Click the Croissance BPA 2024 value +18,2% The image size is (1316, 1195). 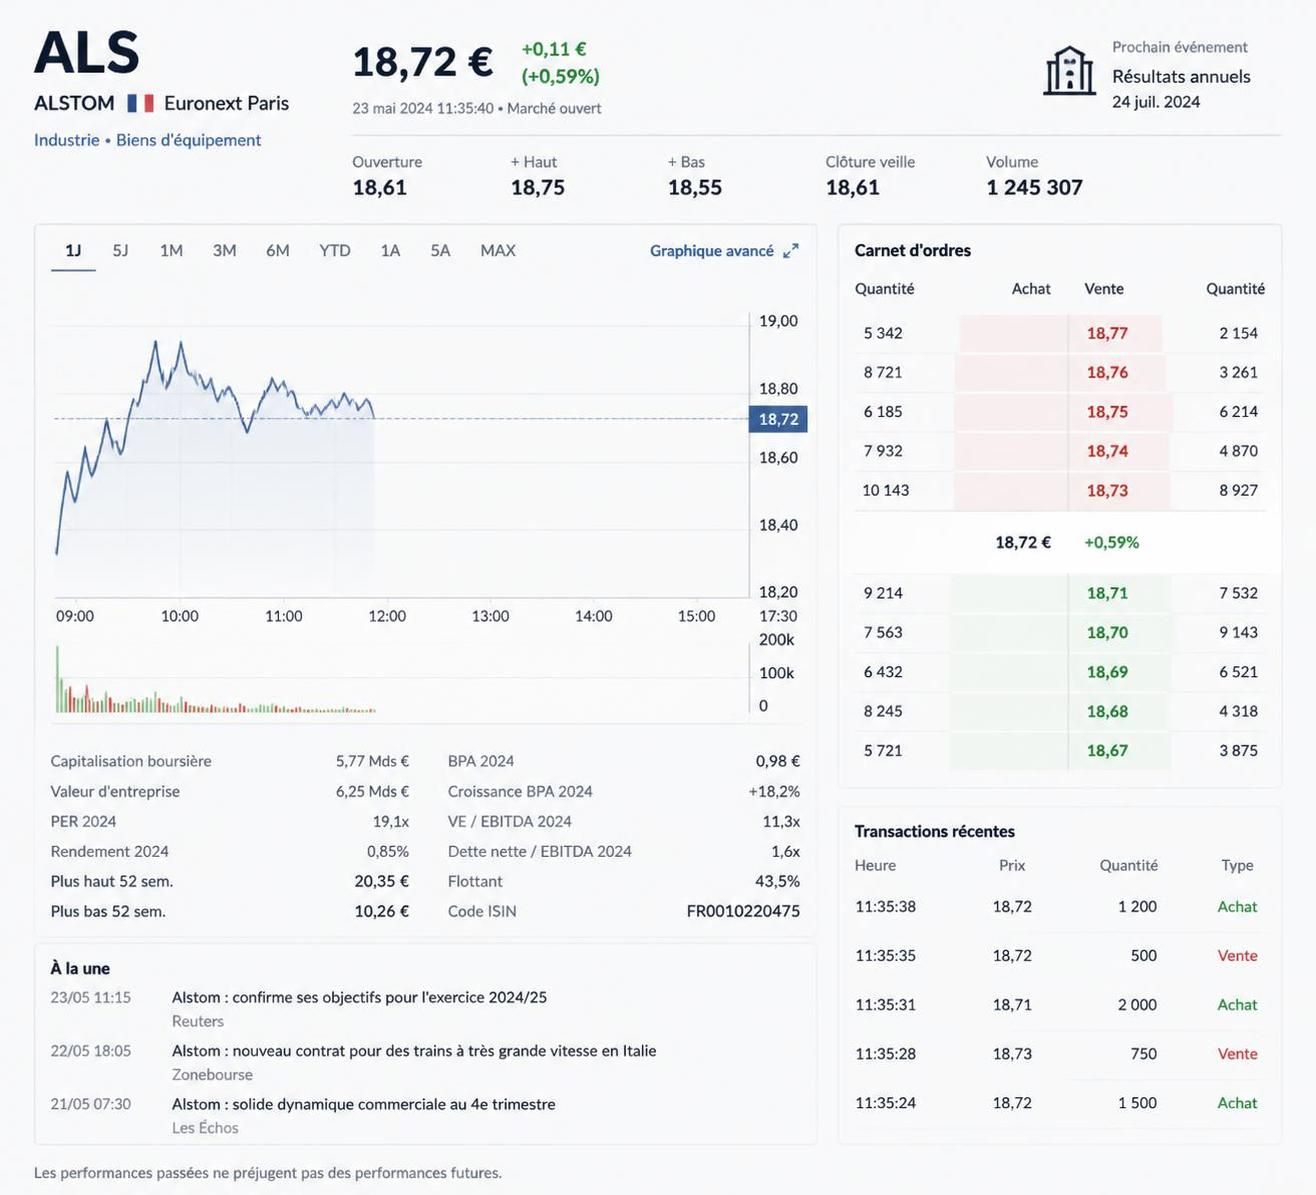click(774, 791)
